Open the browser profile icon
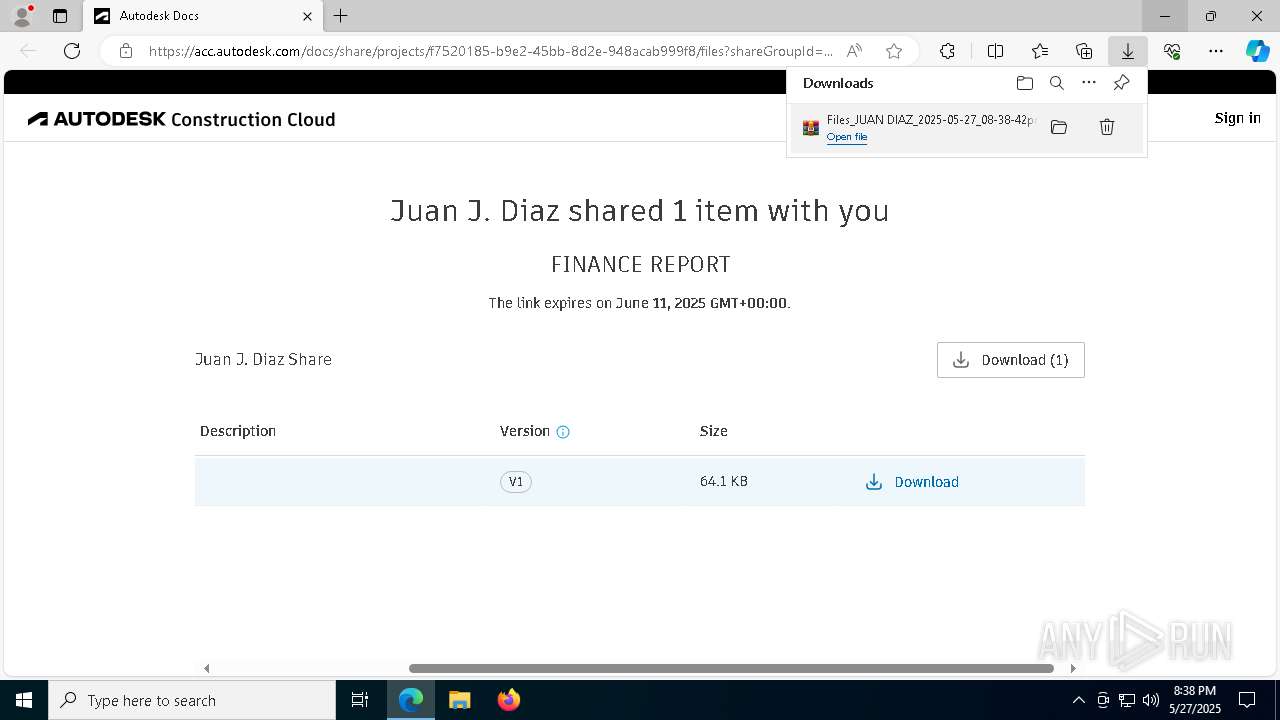This screenshot has width=1280, height=720. pos(22,16)
